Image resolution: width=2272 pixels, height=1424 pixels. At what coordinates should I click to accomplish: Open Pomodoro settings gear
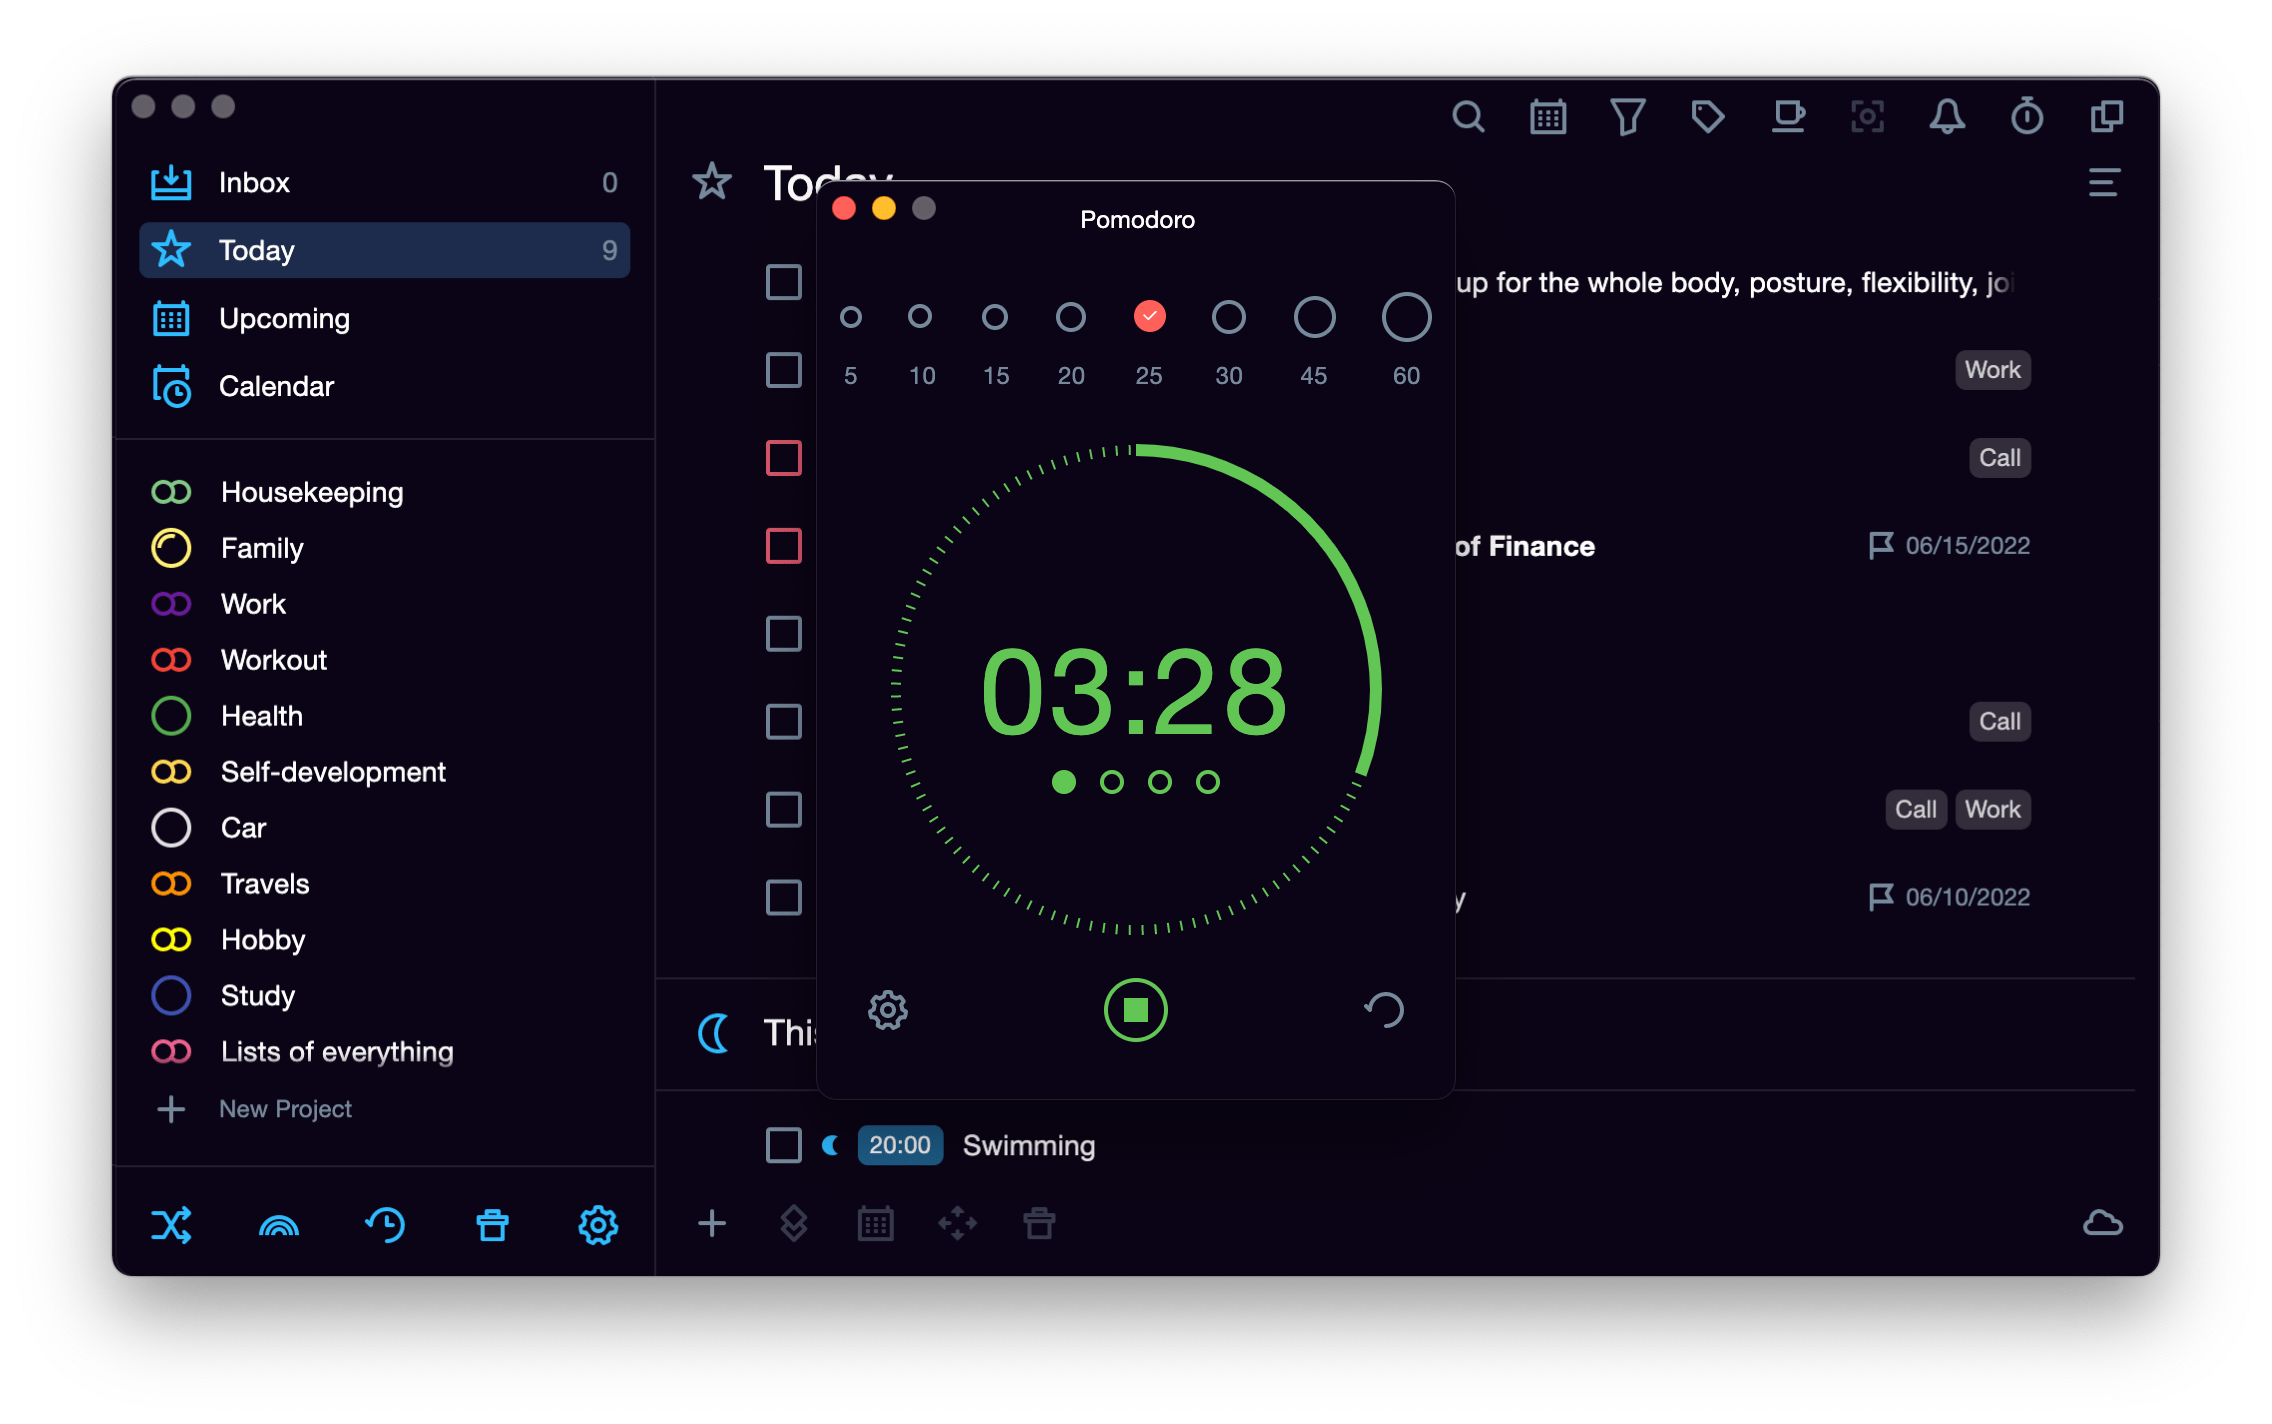(x=888, y=1011)
